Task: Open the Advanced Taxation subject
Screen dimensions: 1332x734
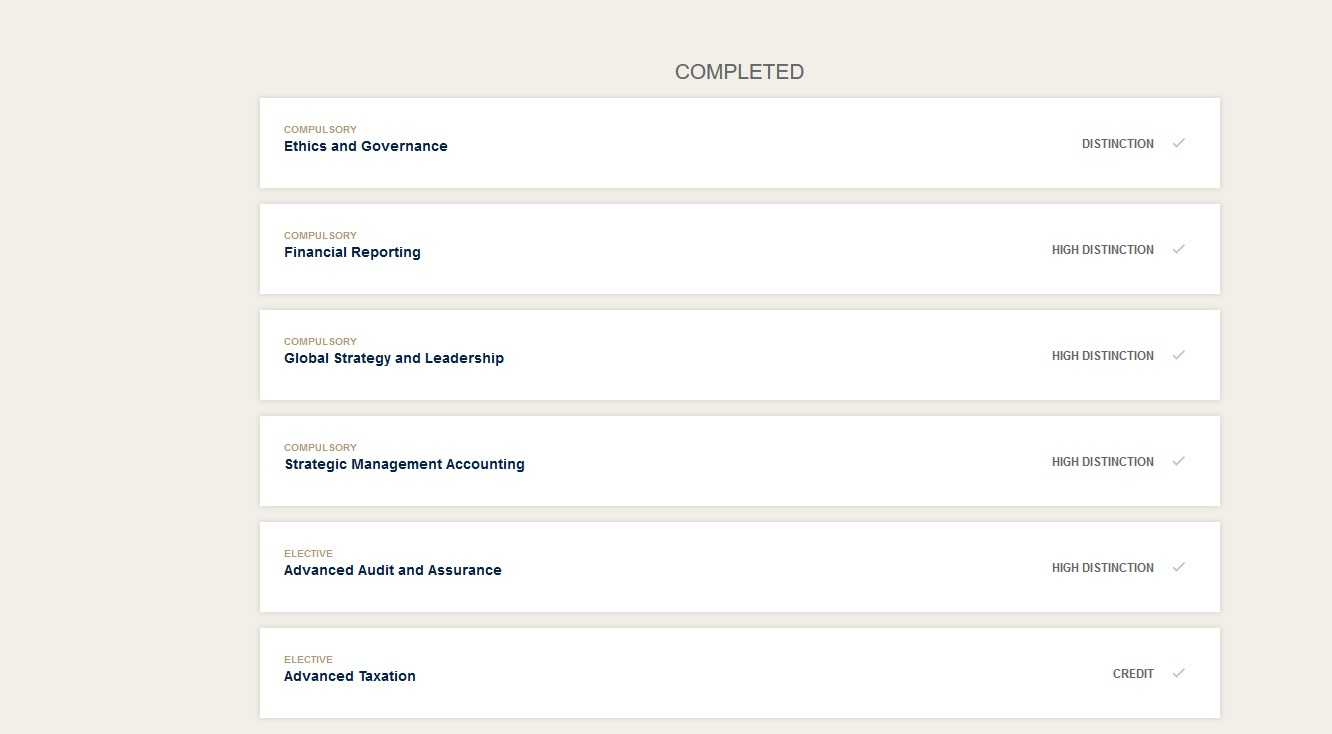Action: click(x=350, y=676)
